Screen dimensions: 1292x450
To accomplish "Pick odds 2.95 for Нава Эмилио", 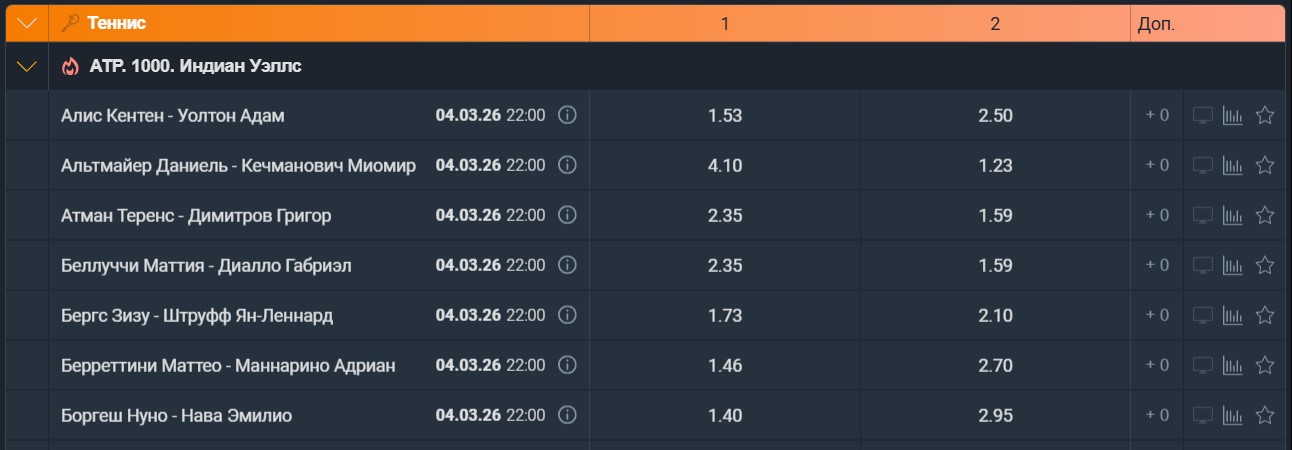I will pyautogui.click(x=995, y=415).
